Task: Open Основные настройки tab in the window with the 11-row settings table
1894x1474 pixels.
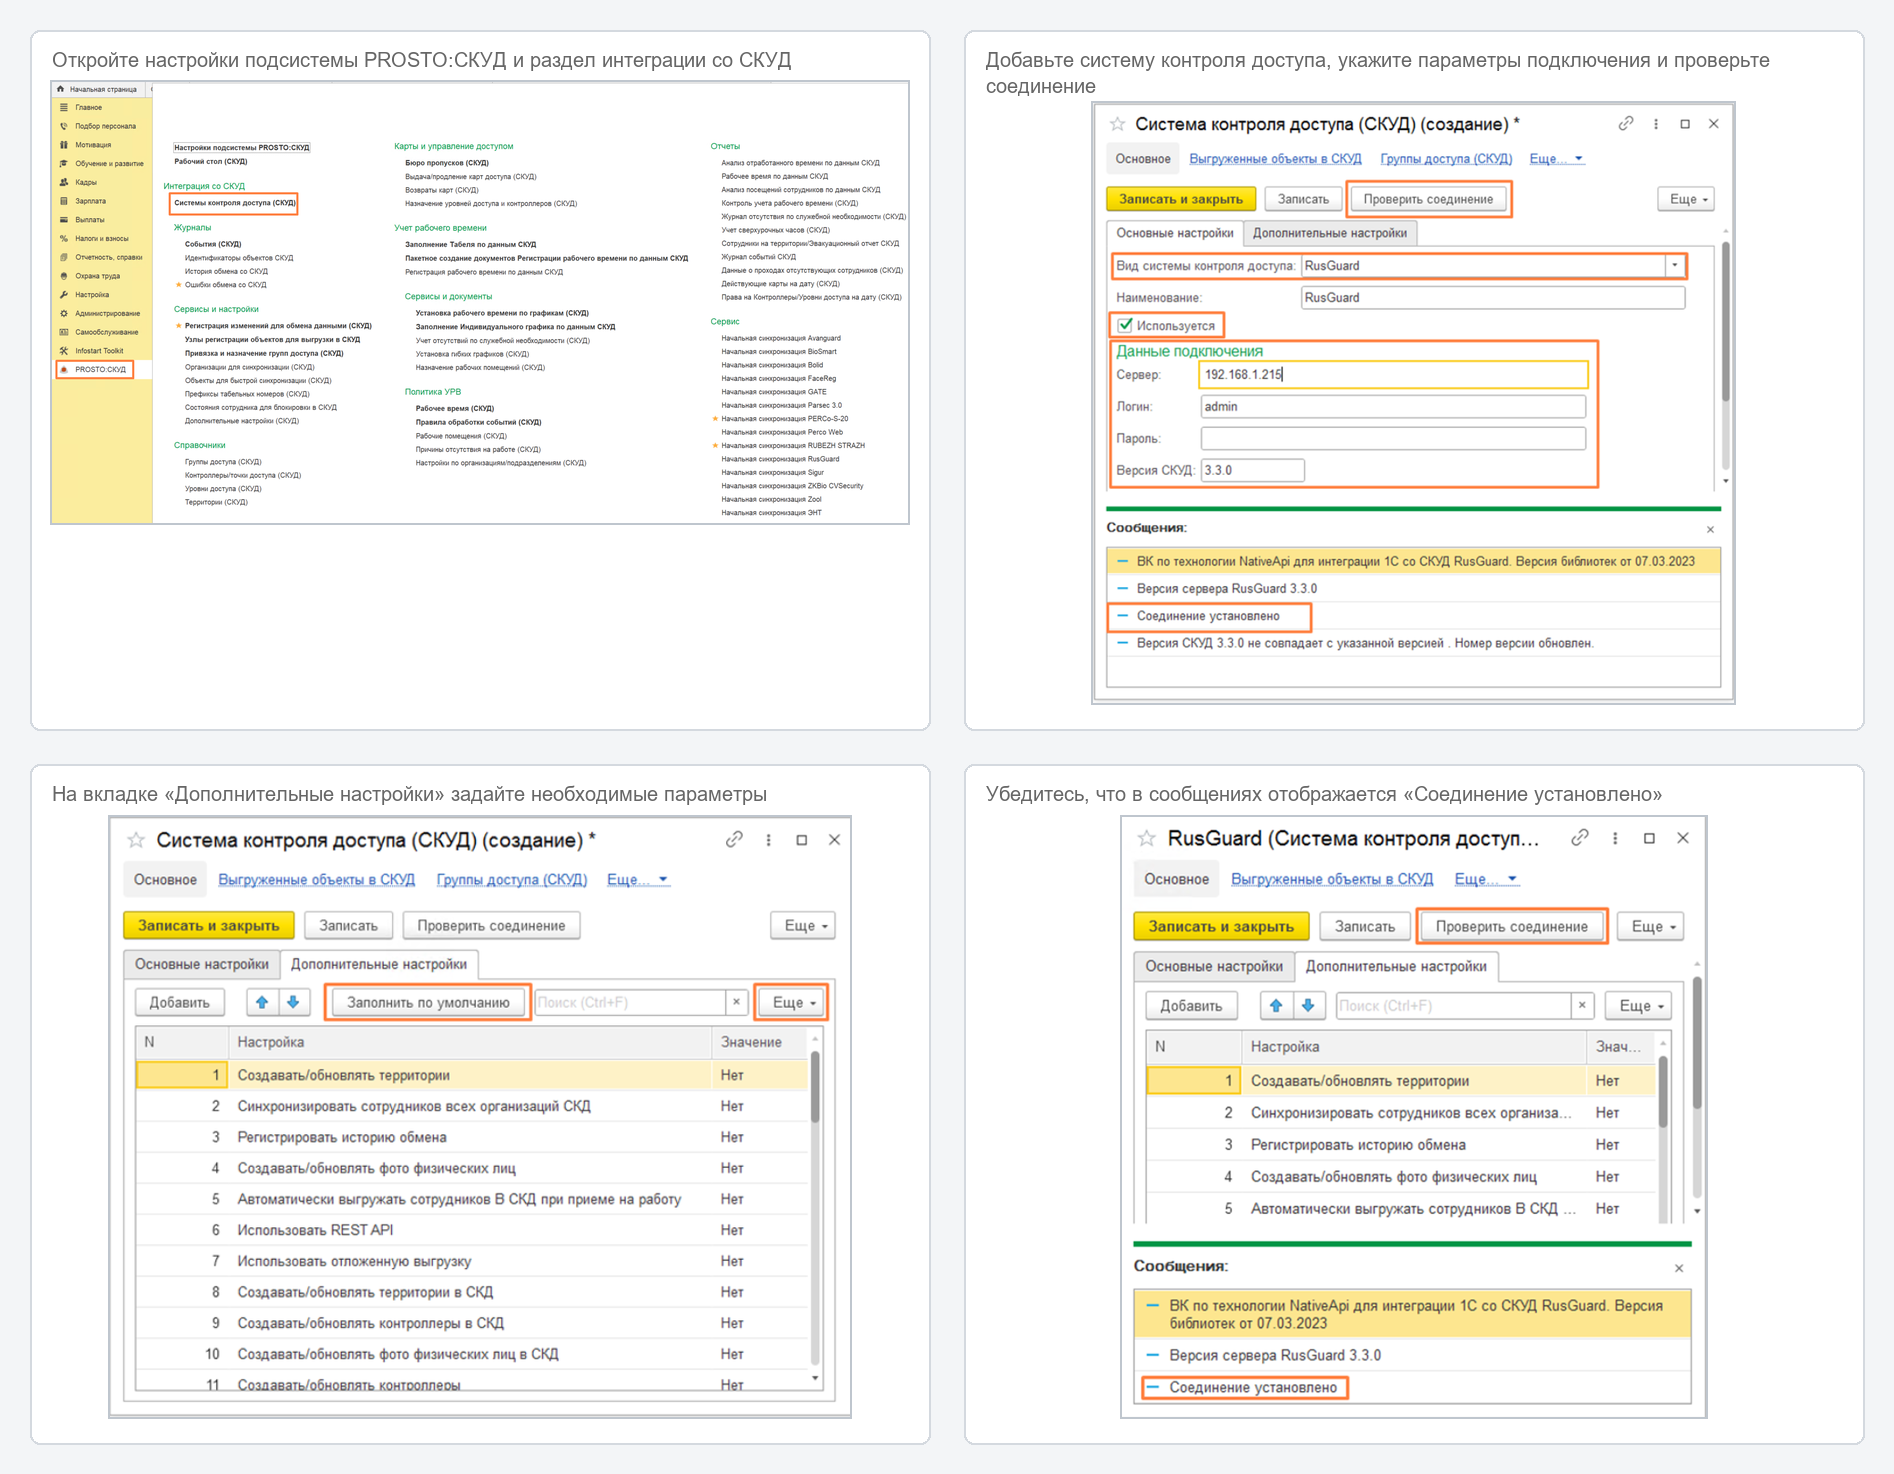Action: click(202, 964)
